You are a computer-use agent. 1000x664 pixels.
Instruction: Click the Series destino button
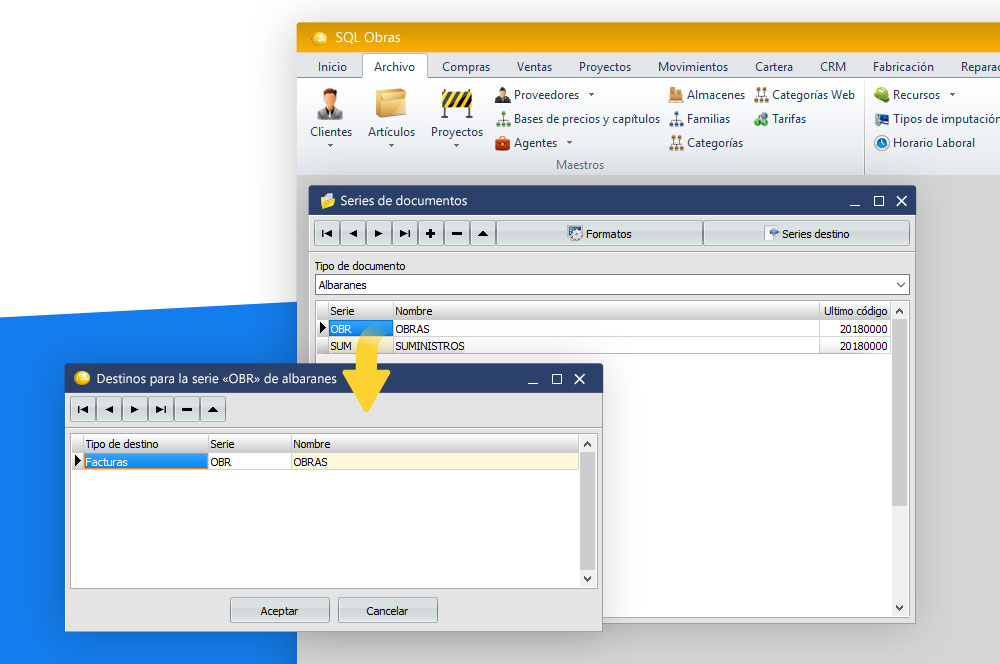tap(806, 234)
